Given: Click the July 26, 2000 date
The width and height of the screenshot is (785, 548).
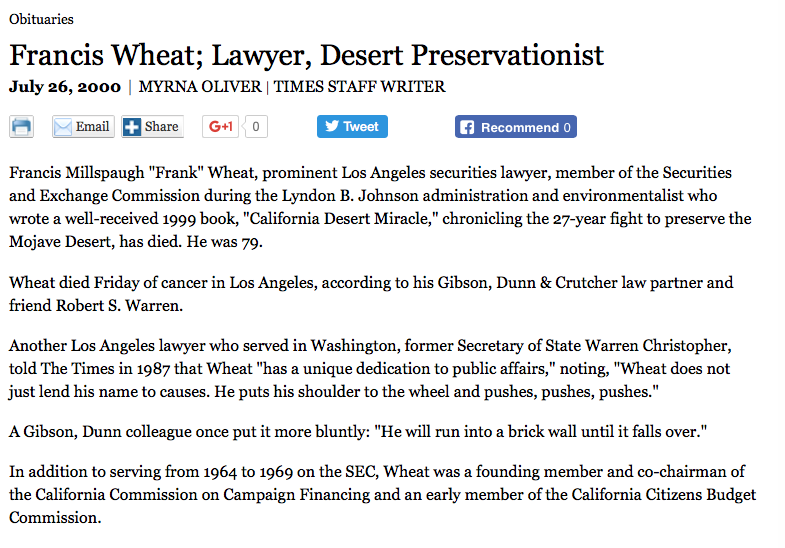Looking at the screenshot, I should click(x=65, y=87).
